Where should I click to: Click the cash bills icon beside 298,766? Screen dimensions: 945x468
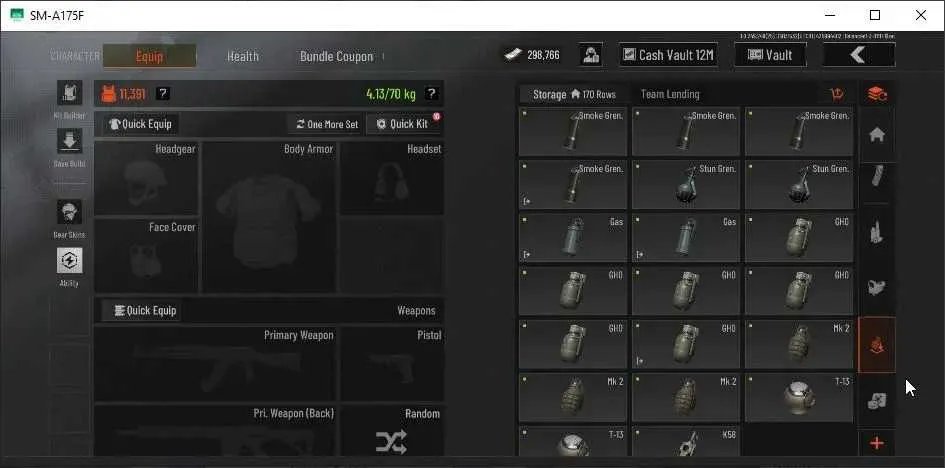tap(513, 55)
